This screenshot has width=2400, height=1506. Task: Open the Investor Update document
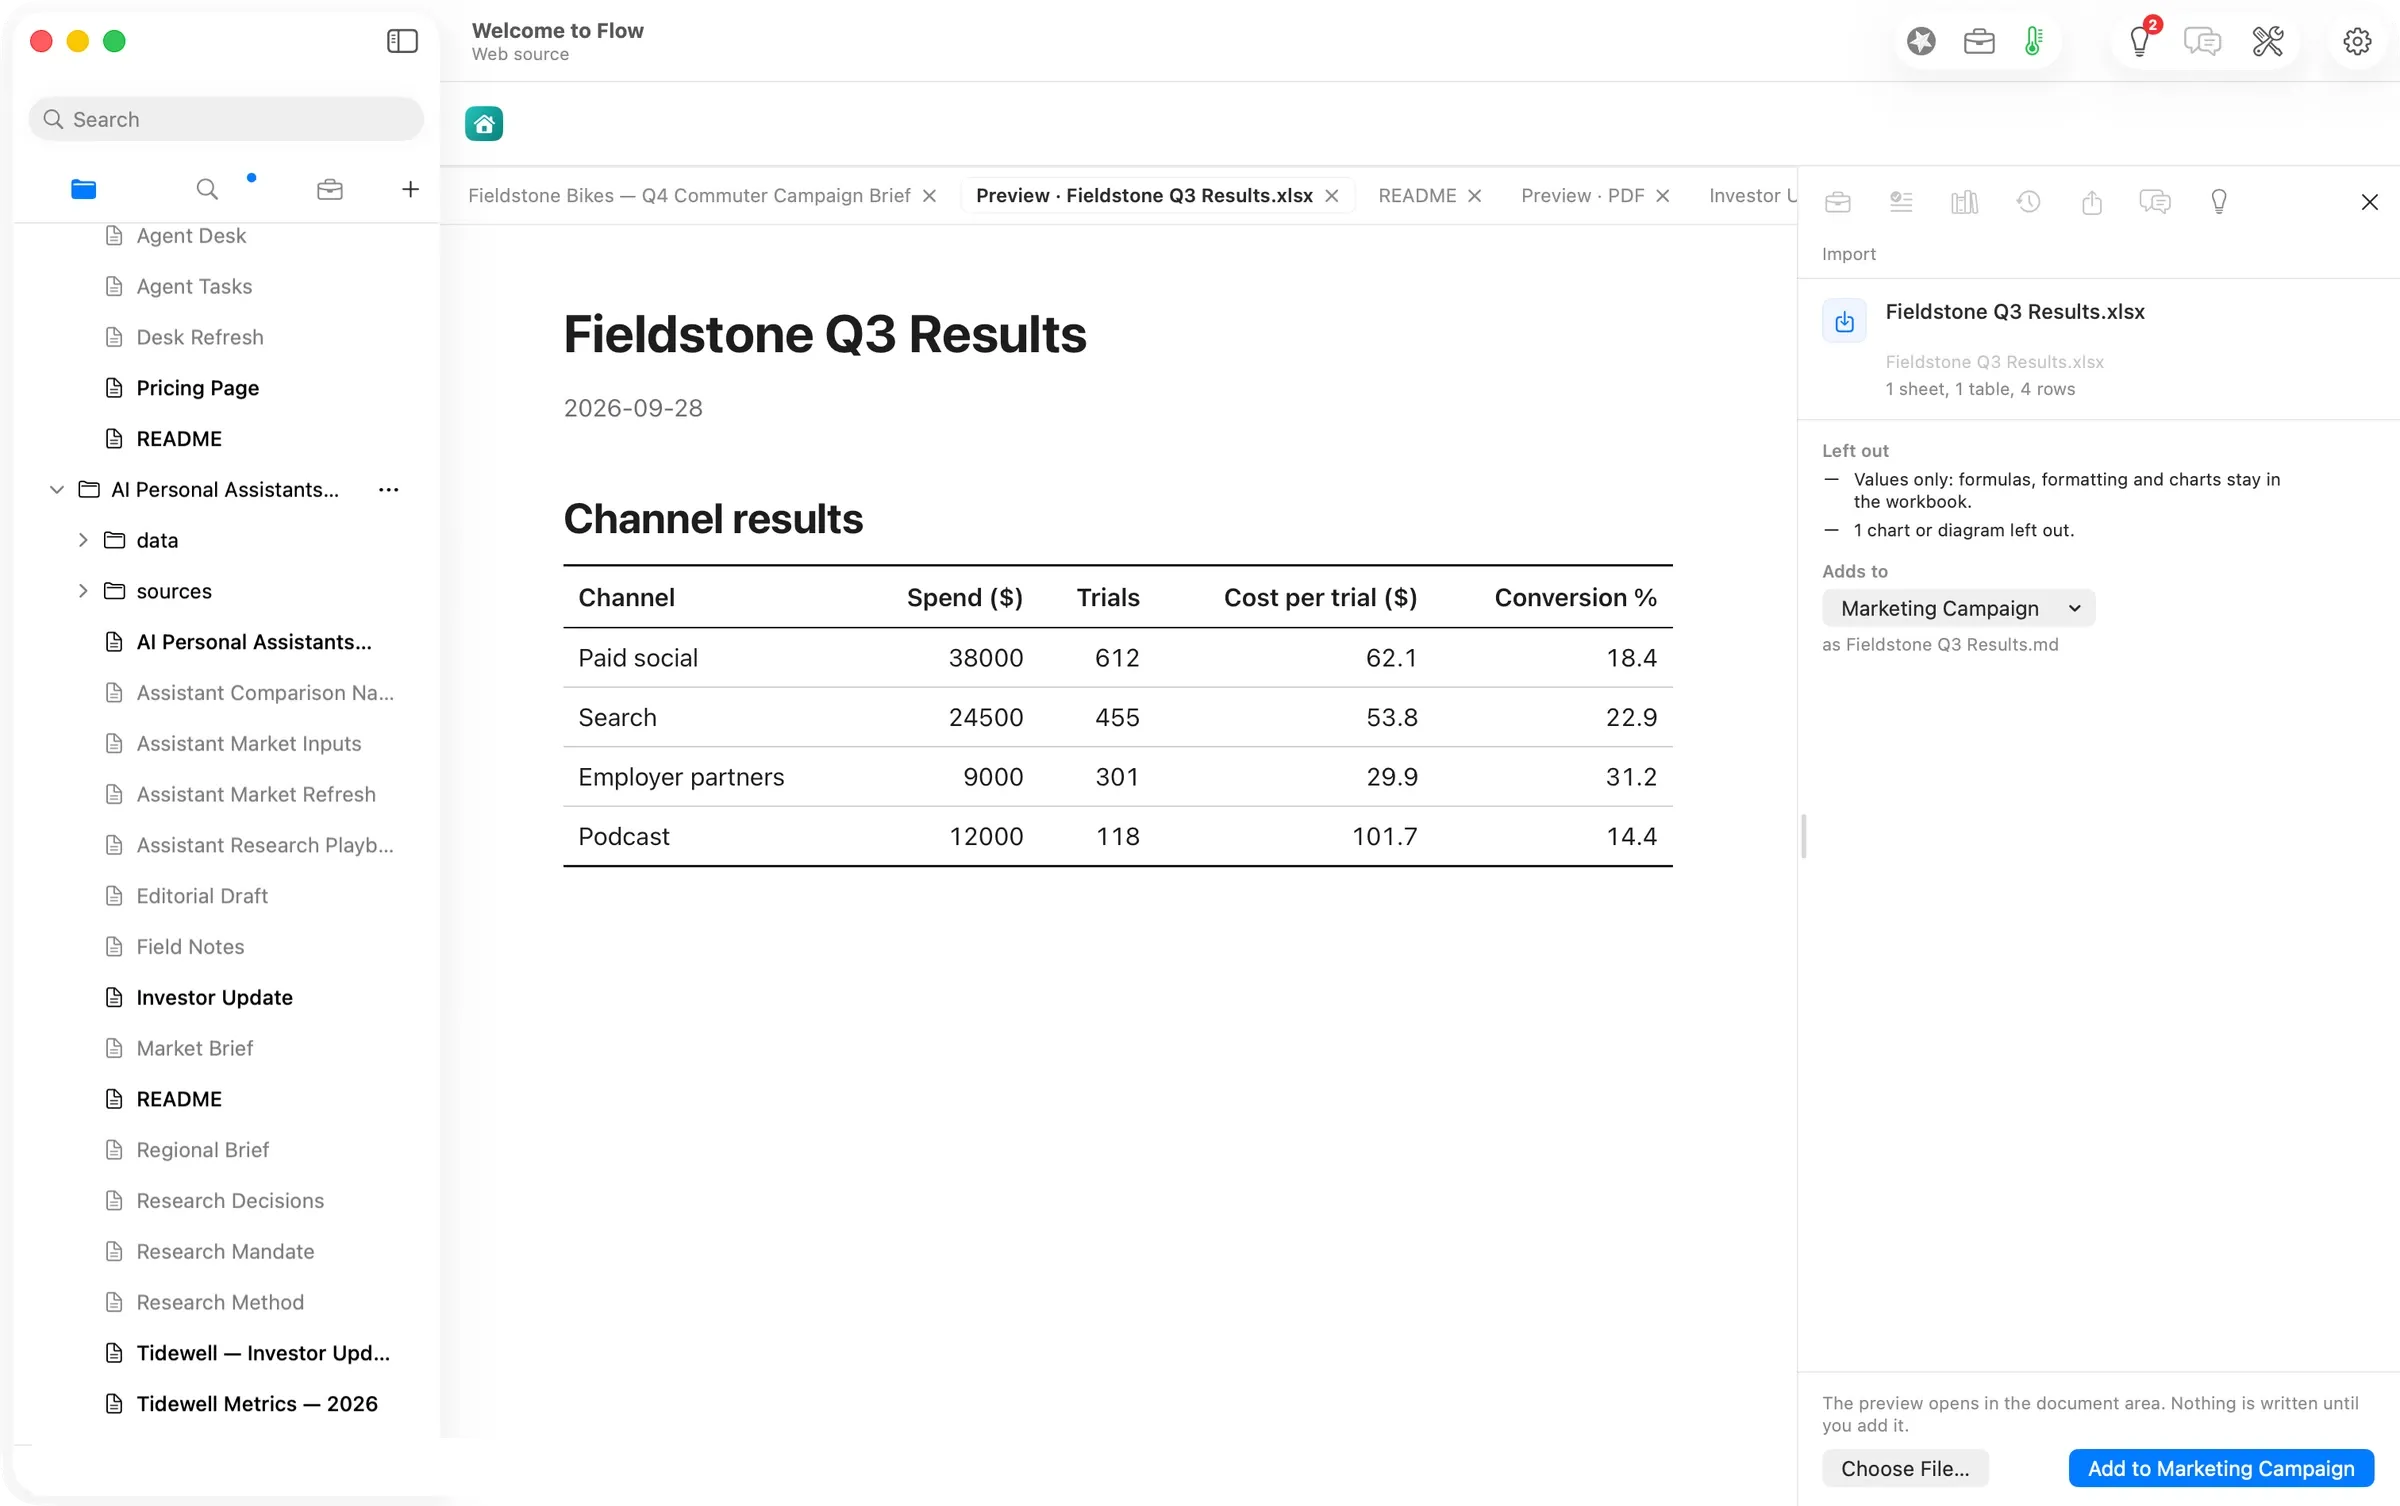(215, 998)
